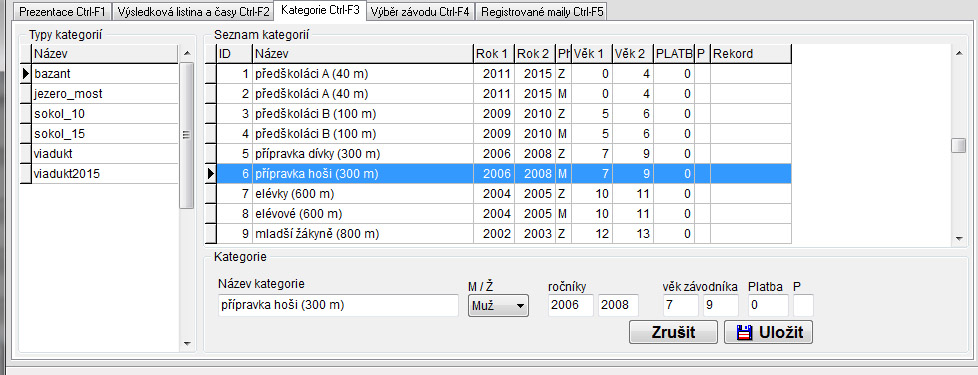Click scroll down arrow of Typy kategorií list
The width and height of the screenshot is (978, 375).
(x=186, y=344)
